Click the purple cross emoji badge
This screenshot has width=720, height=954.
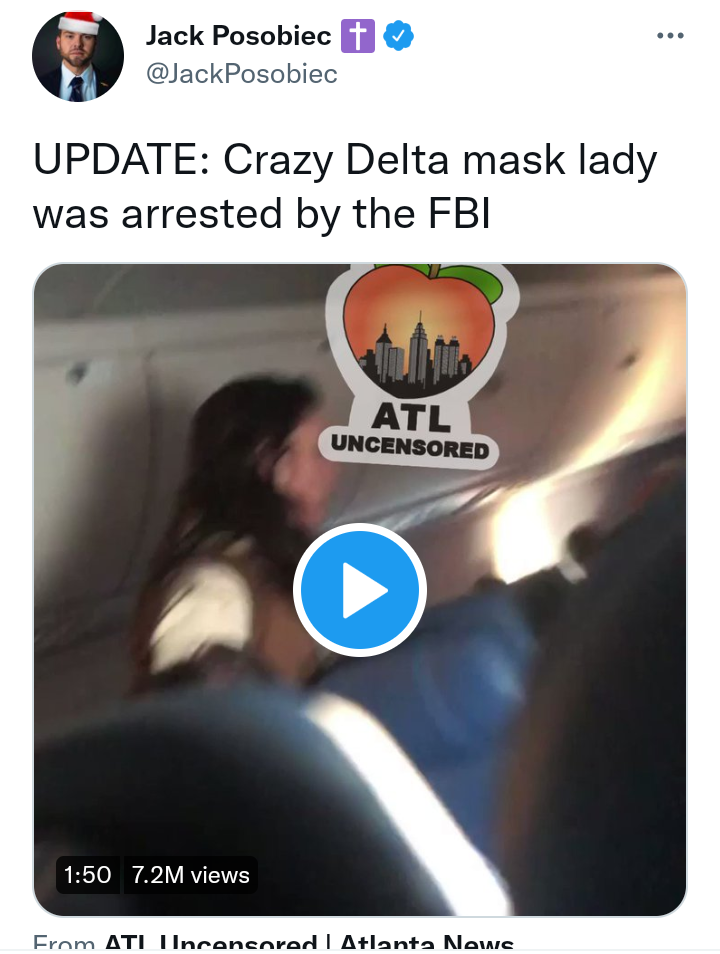tap(358, 36)
